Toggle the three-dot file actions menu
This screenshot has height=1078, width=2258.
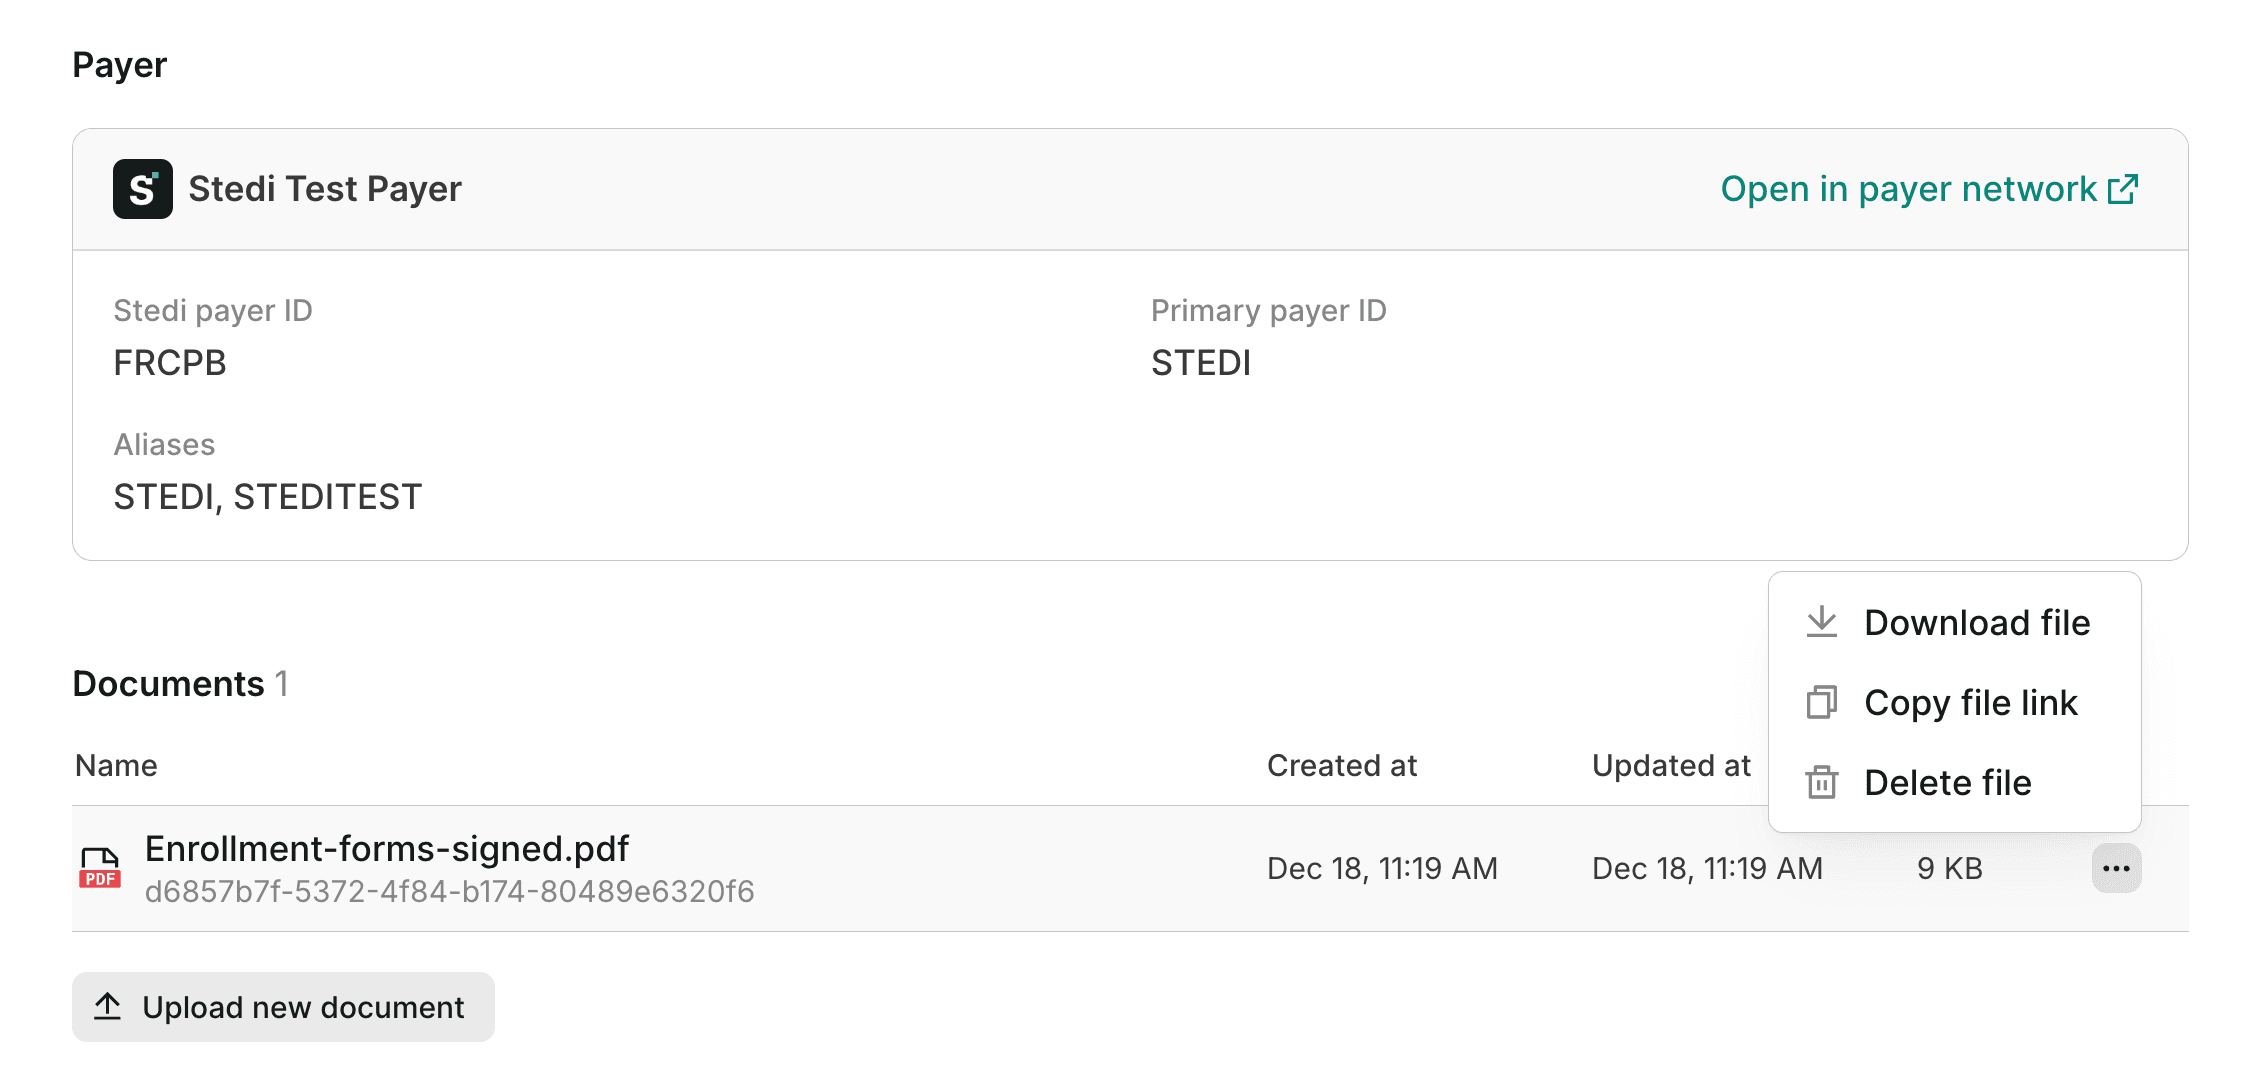2116,868
